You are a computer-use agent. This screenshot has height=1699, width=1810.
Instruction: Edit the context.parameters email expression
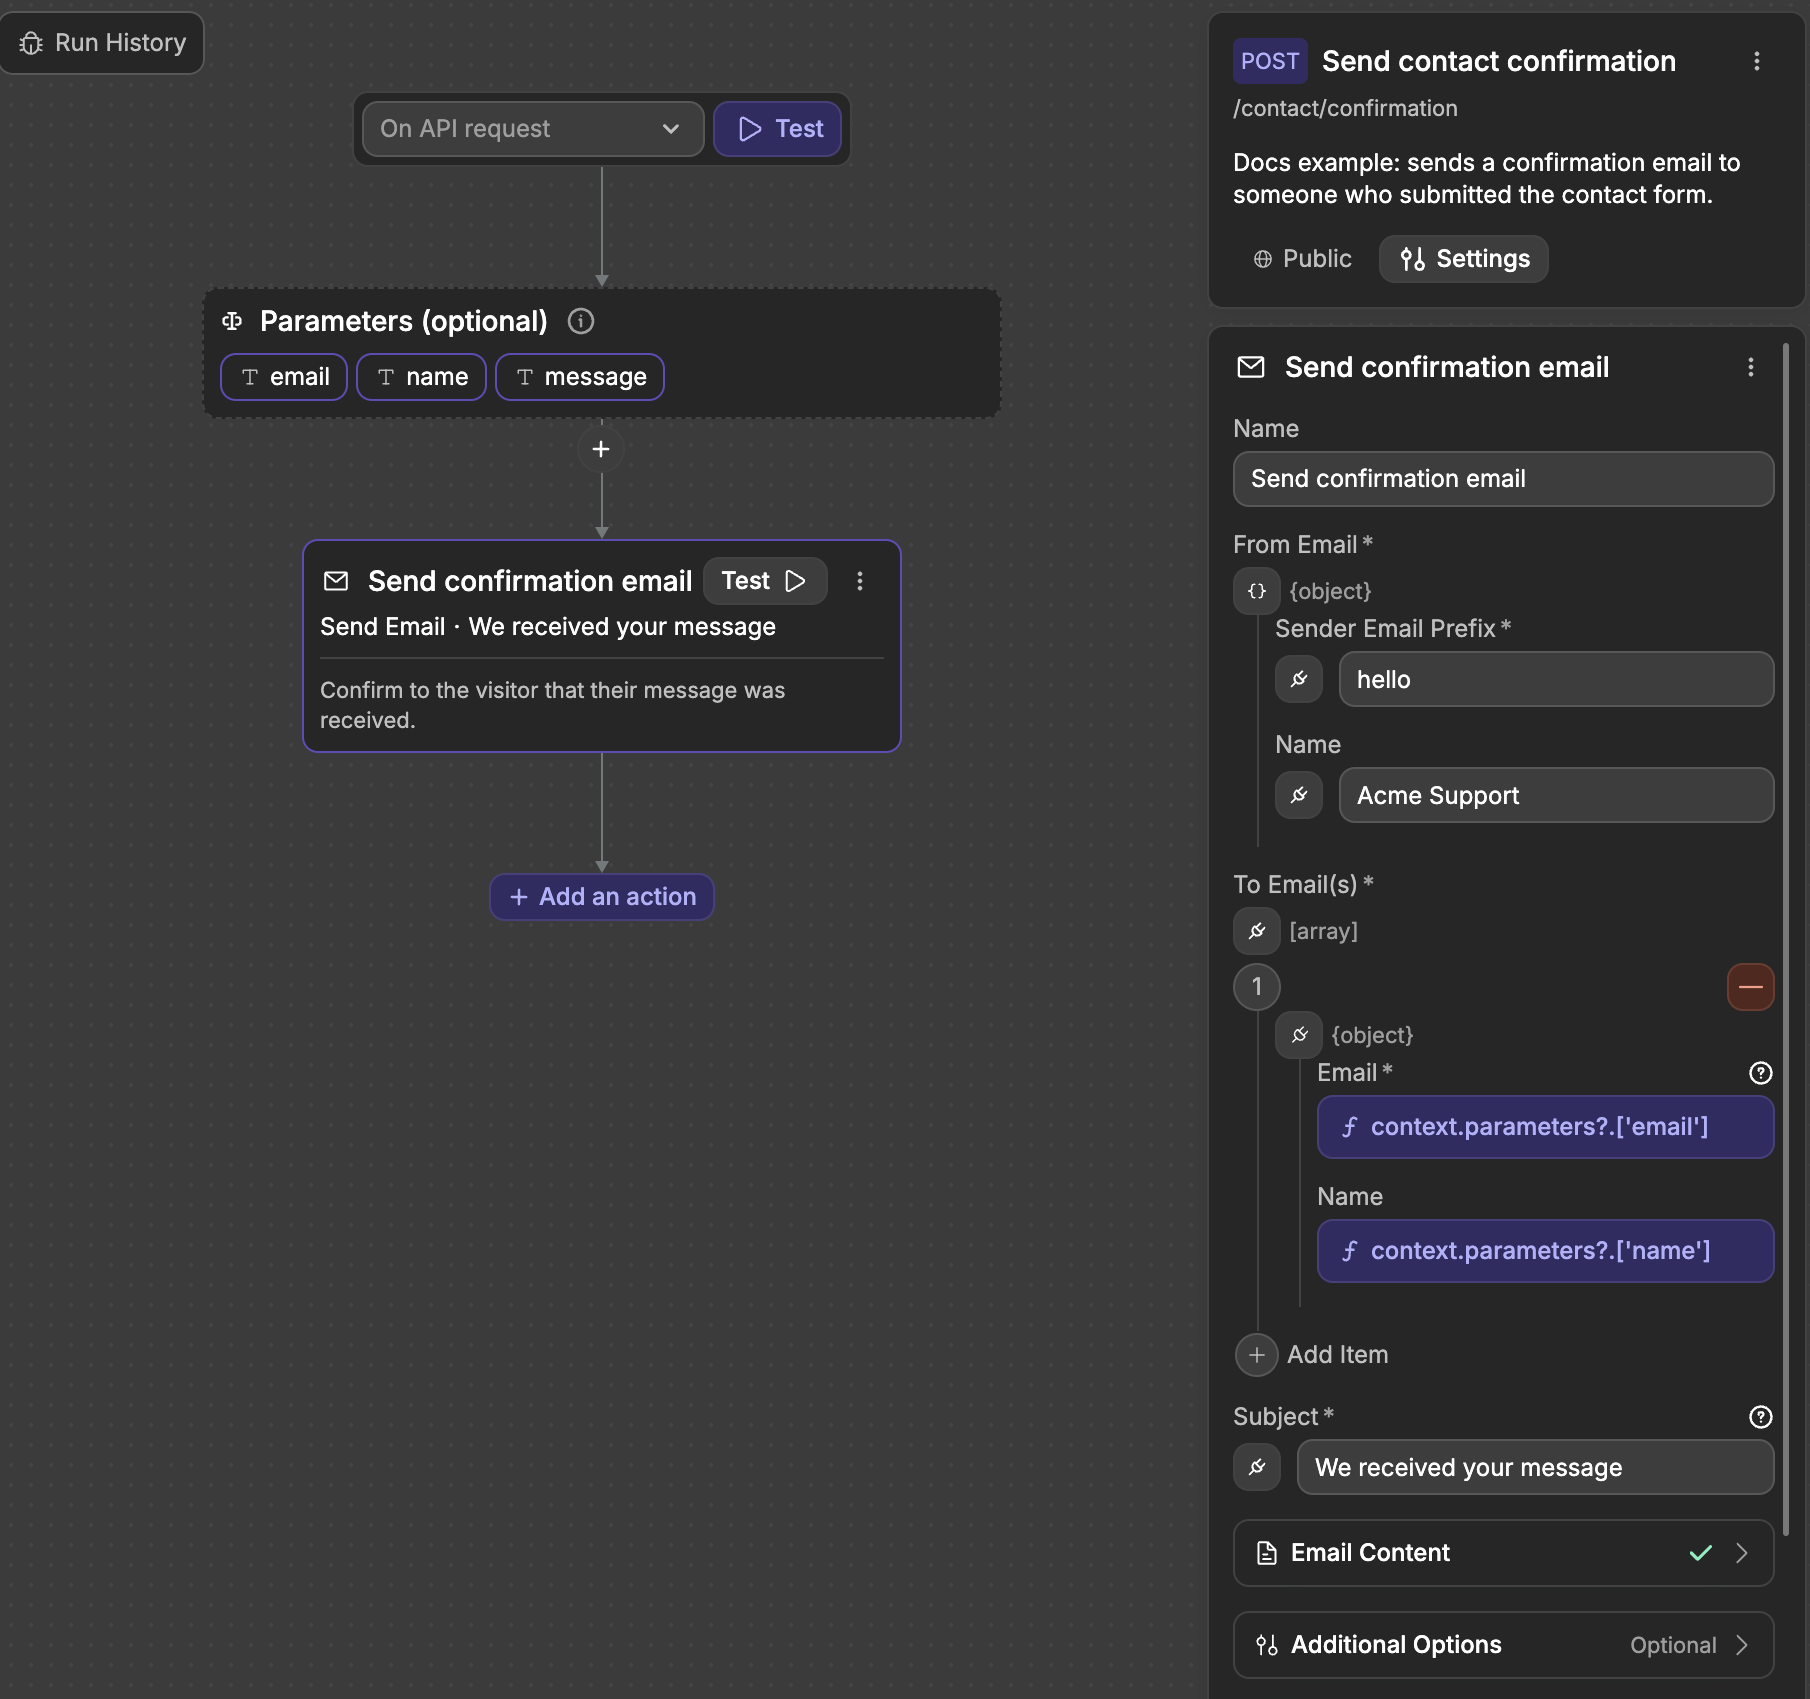[x=1546, y=1127]
